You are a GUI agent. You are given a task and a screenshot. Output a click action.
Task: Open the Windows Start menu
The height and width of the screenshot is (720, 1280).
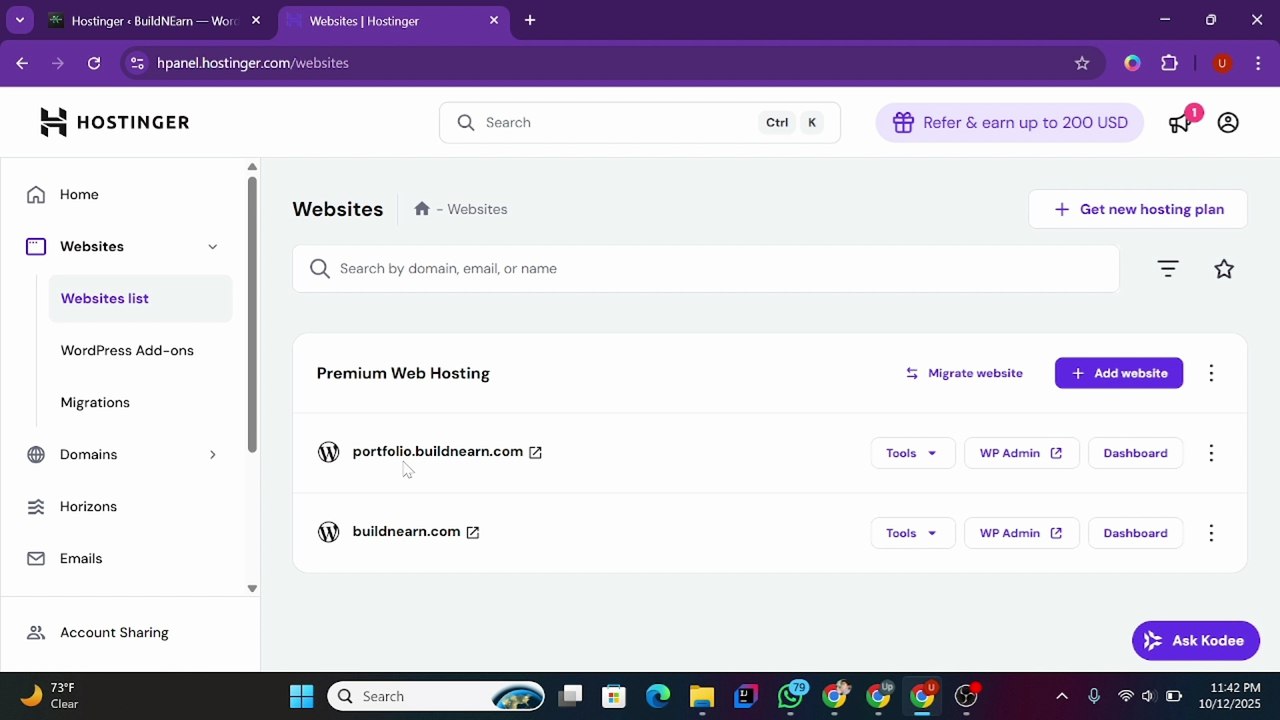[x=301, y=696]
